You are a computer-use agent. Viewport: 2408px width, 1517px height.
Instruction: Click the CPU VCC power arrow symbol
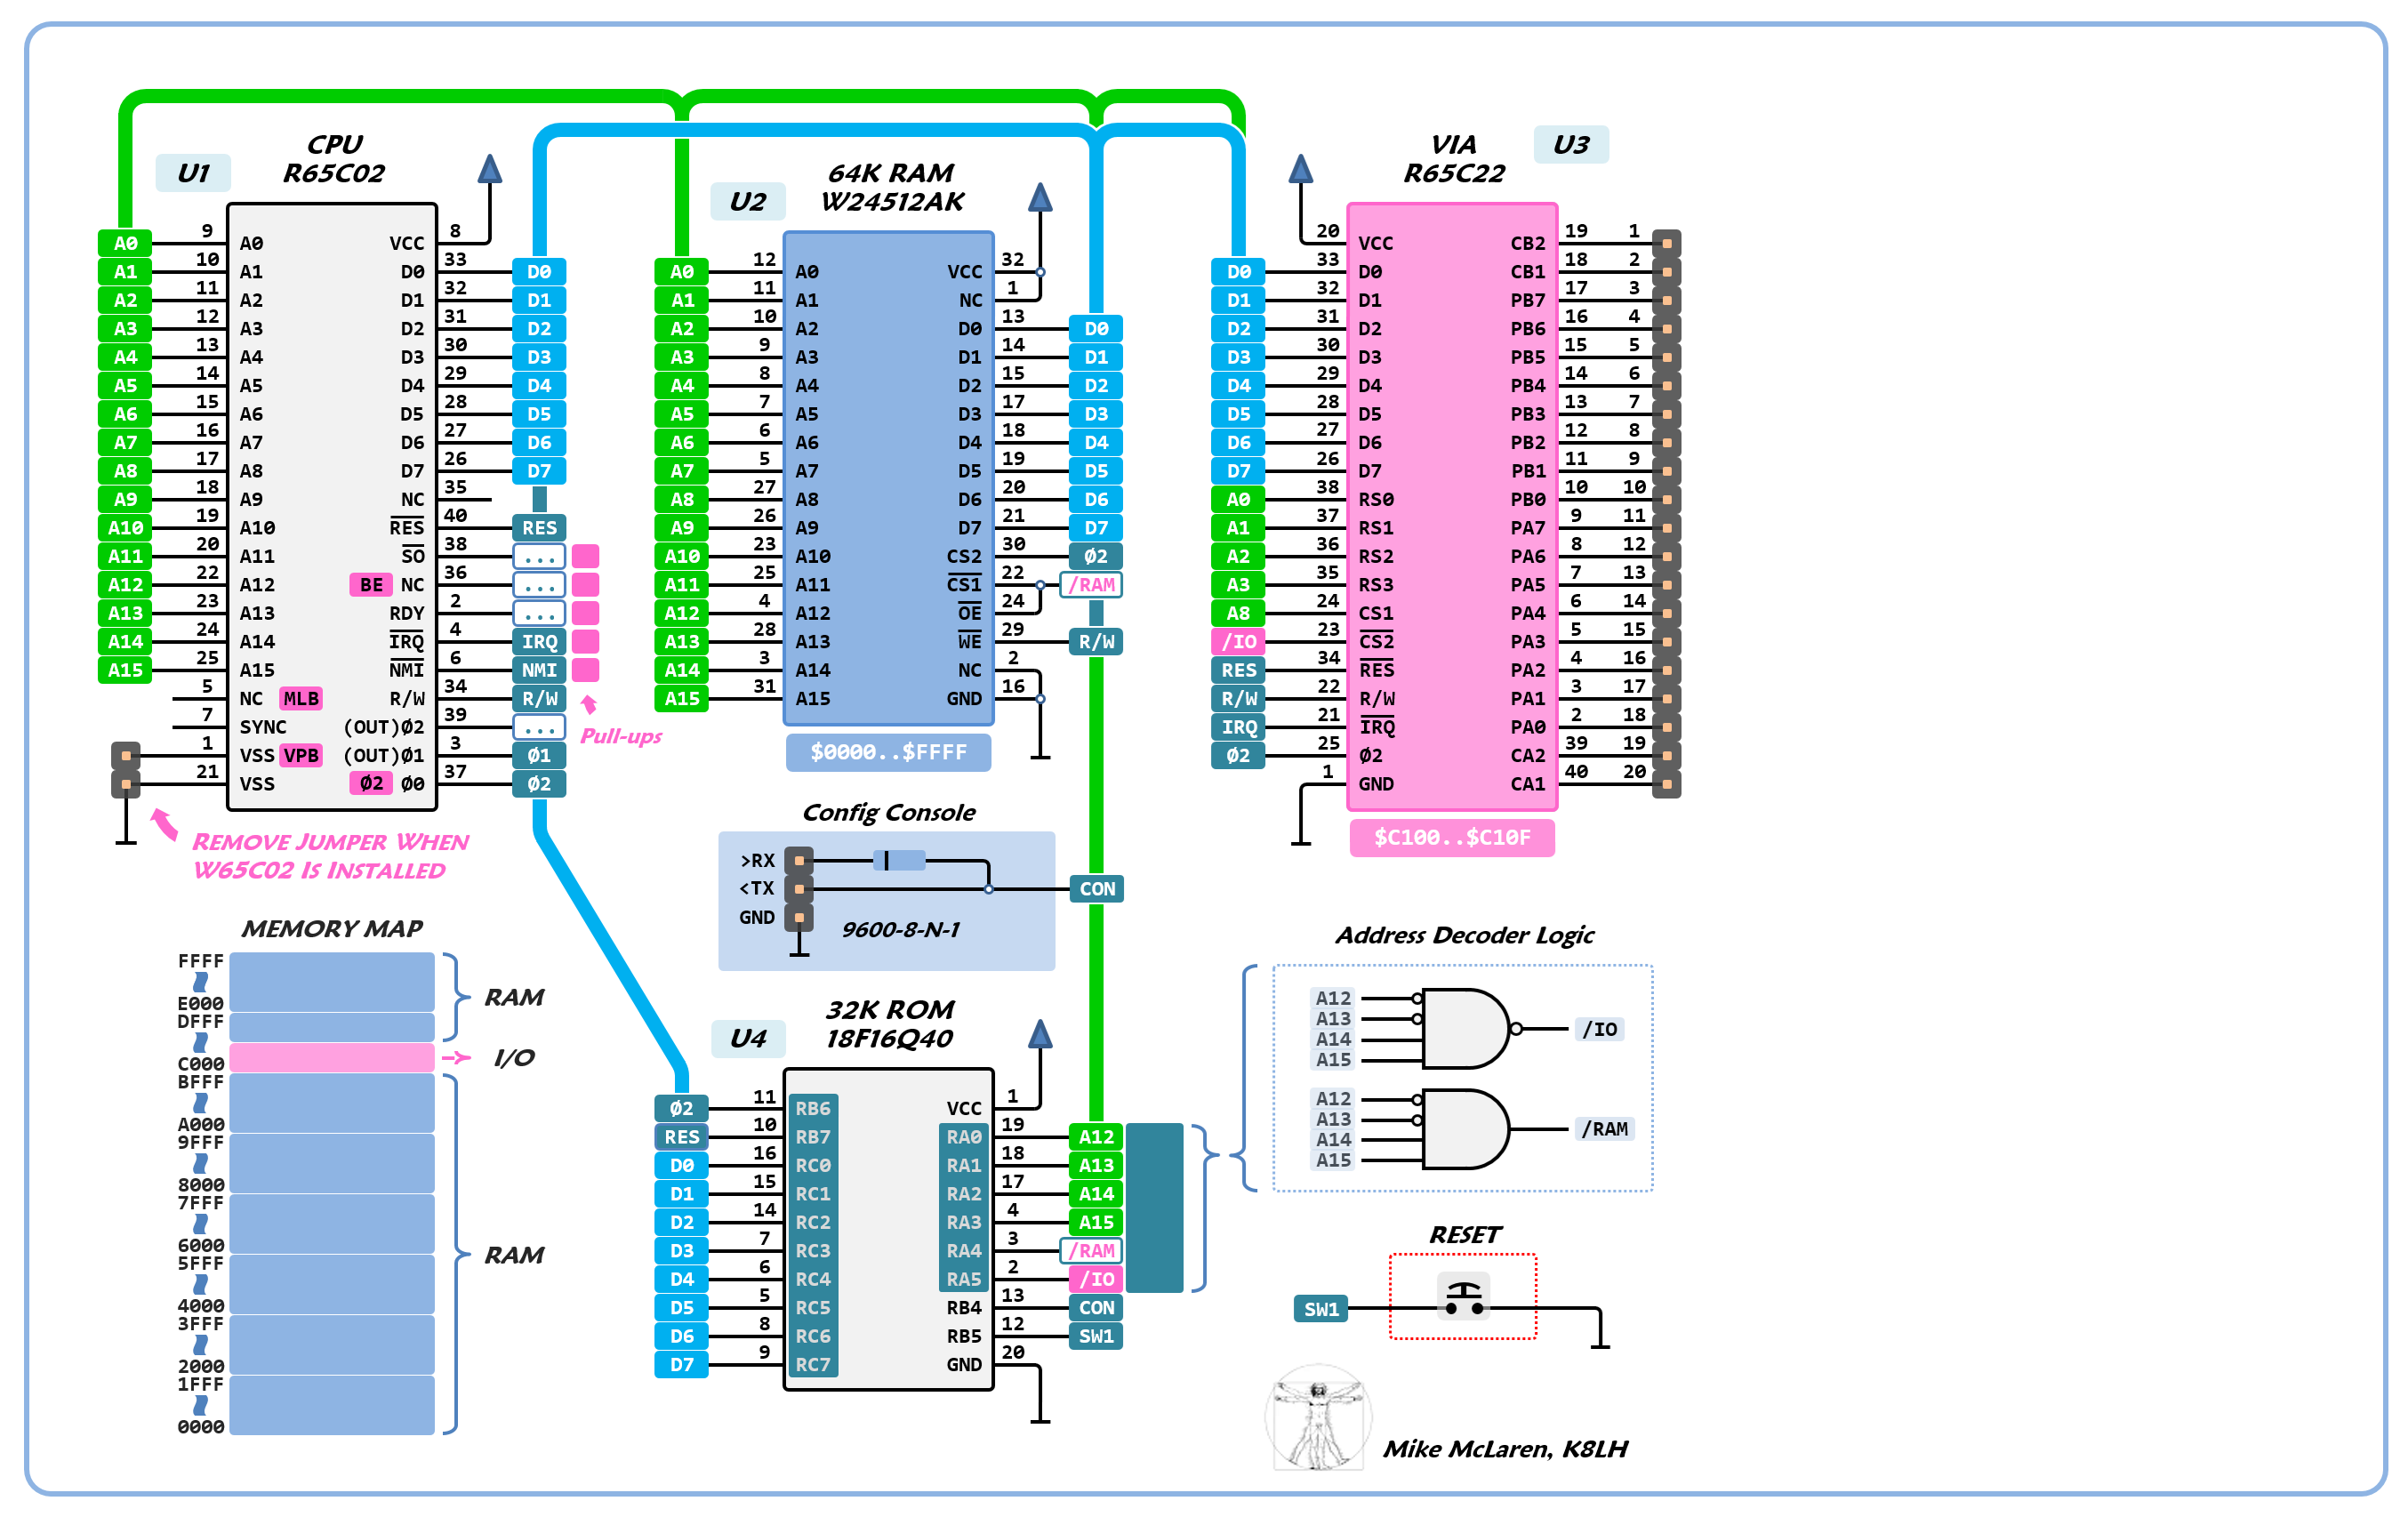click(x=489, y=170)
